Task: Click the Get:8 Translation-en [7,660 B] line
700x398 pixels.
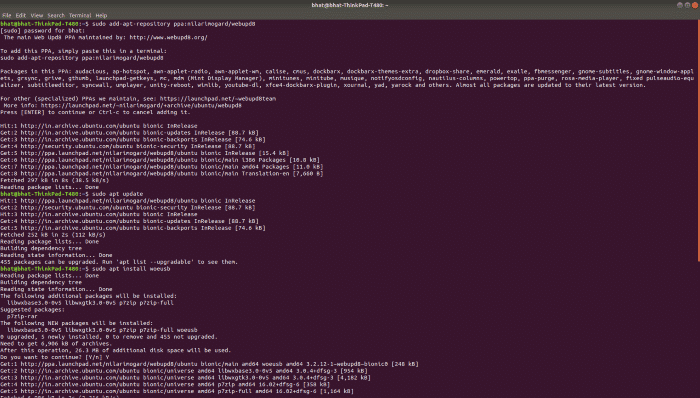Action: tap(162, 174)
